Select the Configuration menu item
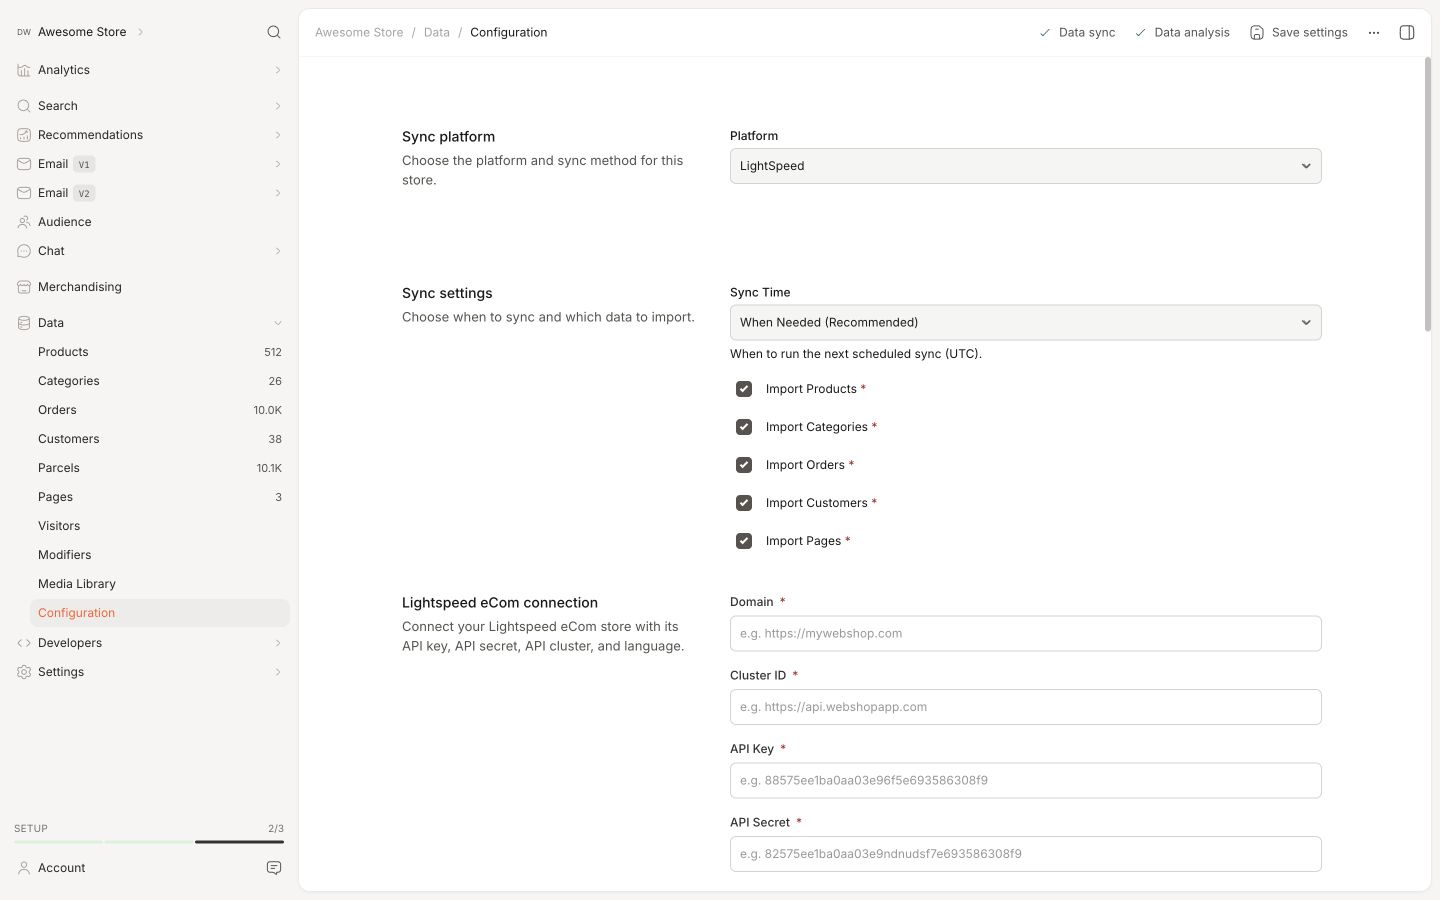Screen dimensions: 1440x900 click(160, 613)
